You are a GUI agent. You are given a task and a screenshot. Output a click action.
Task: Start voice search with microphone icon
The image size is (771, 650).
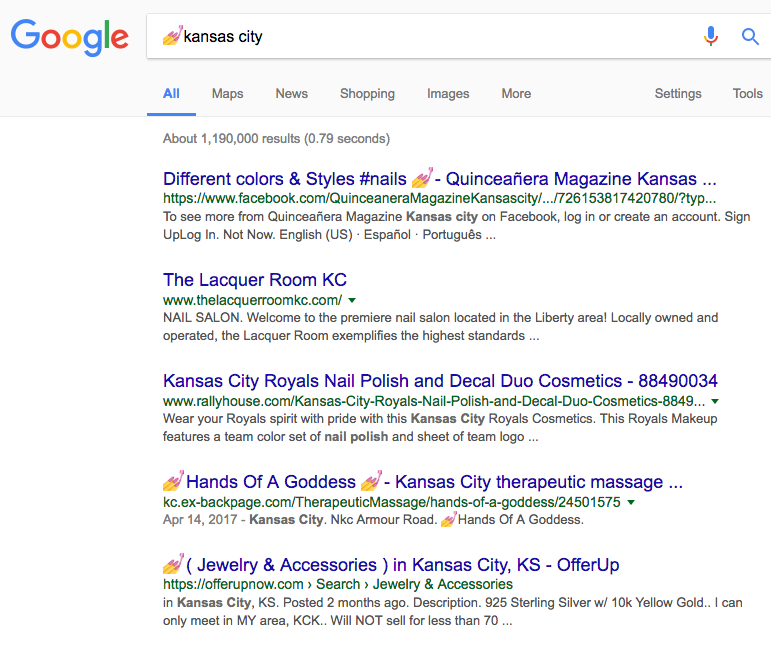click(711, 36)
